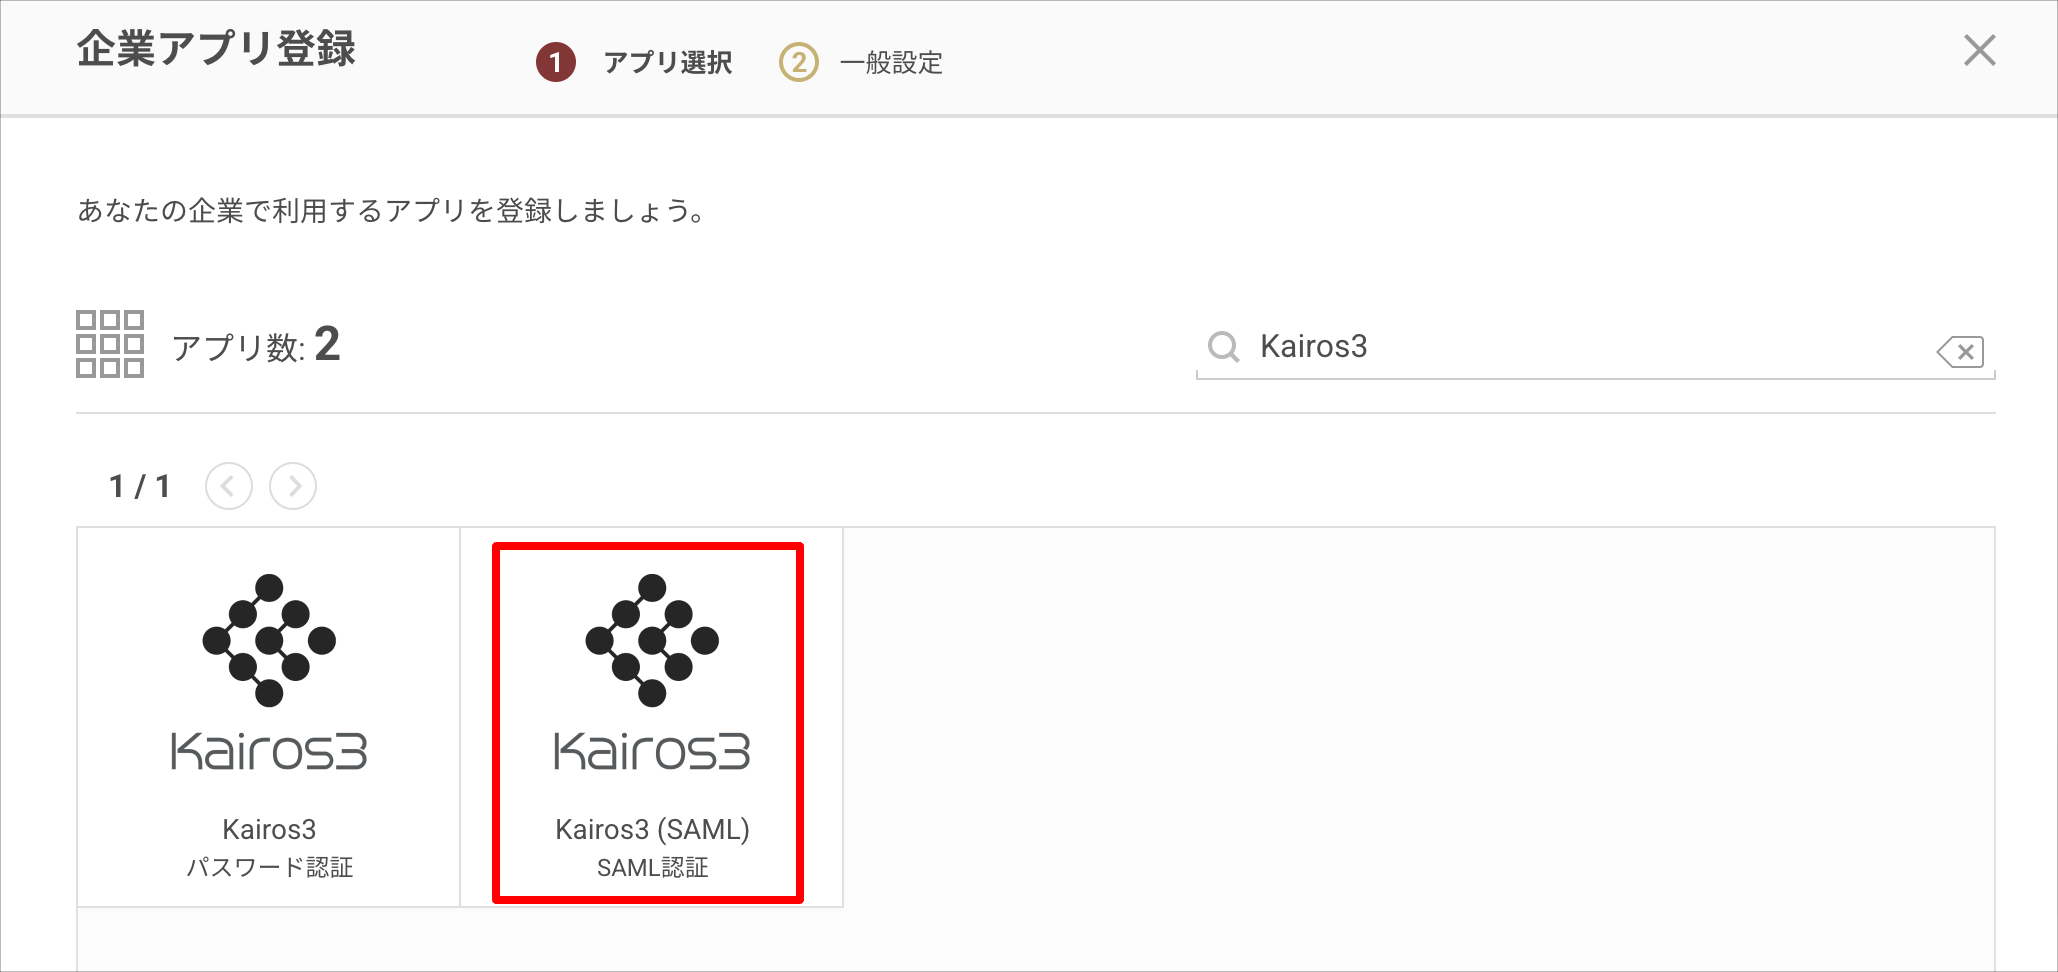This screenshot has width=2058, height=972.
Task: Go to next page arrow
Action: coord(293,486)
